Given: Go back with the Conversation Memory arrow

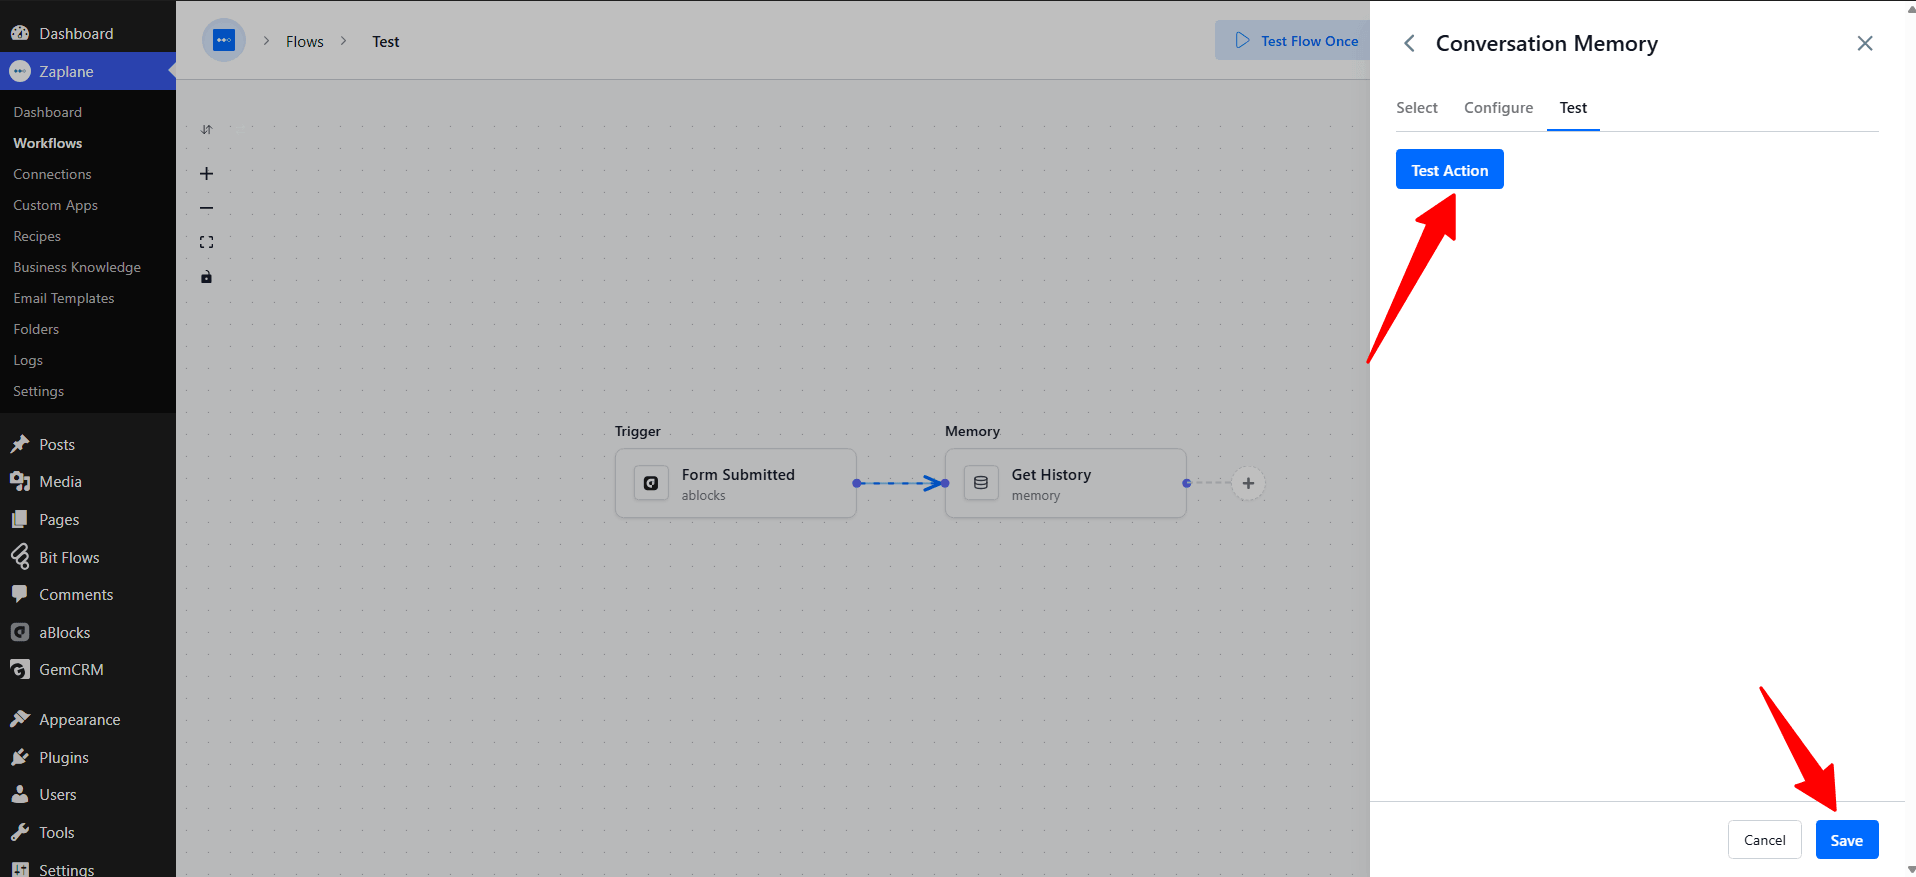Looking at the screenshot, I should 1409,43.
